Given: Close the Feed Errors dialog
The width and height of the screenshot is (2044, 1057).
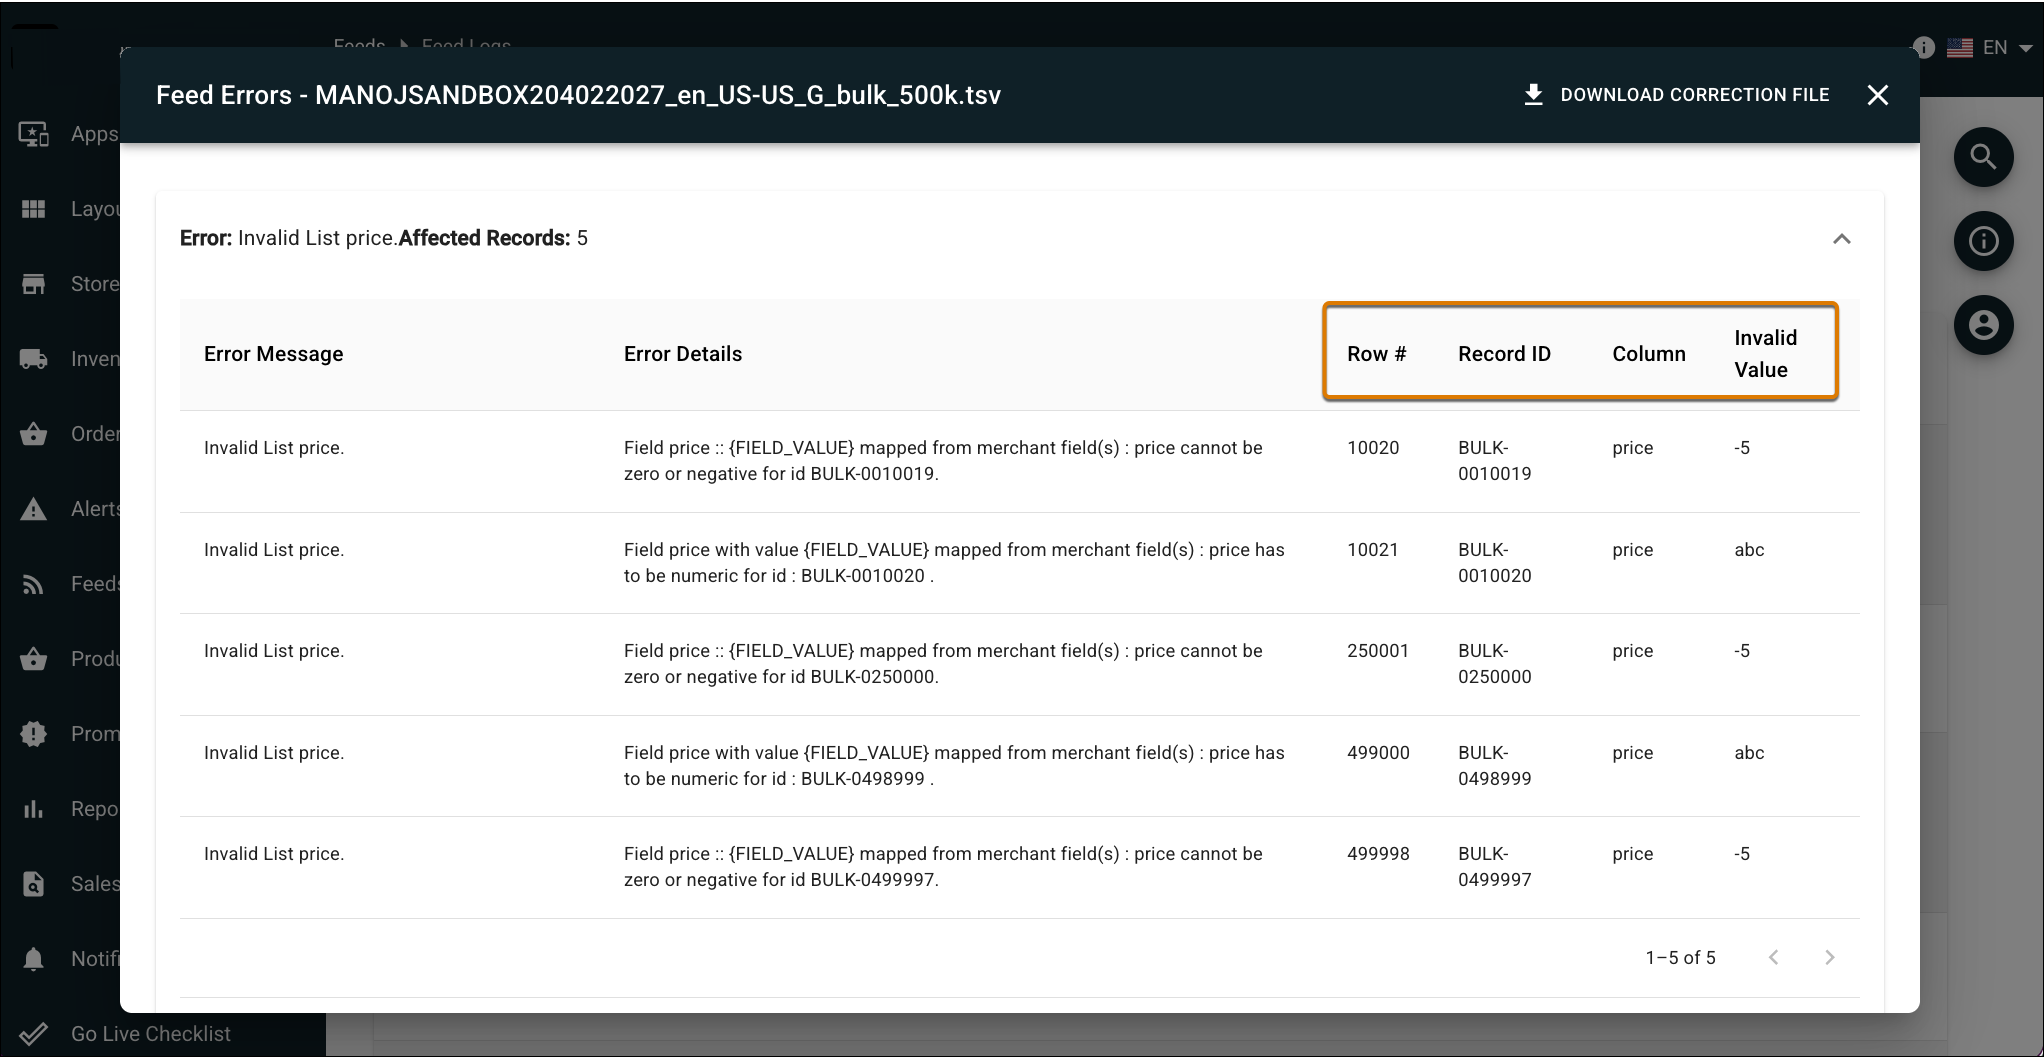Looking at the screenshot, I should (x=1878, y=95).
